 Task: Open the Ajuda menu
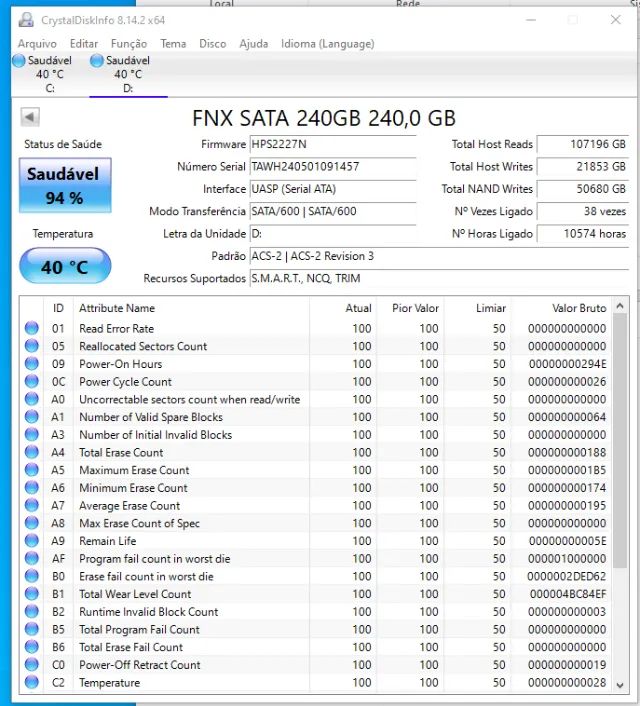(x=254, y=44)
